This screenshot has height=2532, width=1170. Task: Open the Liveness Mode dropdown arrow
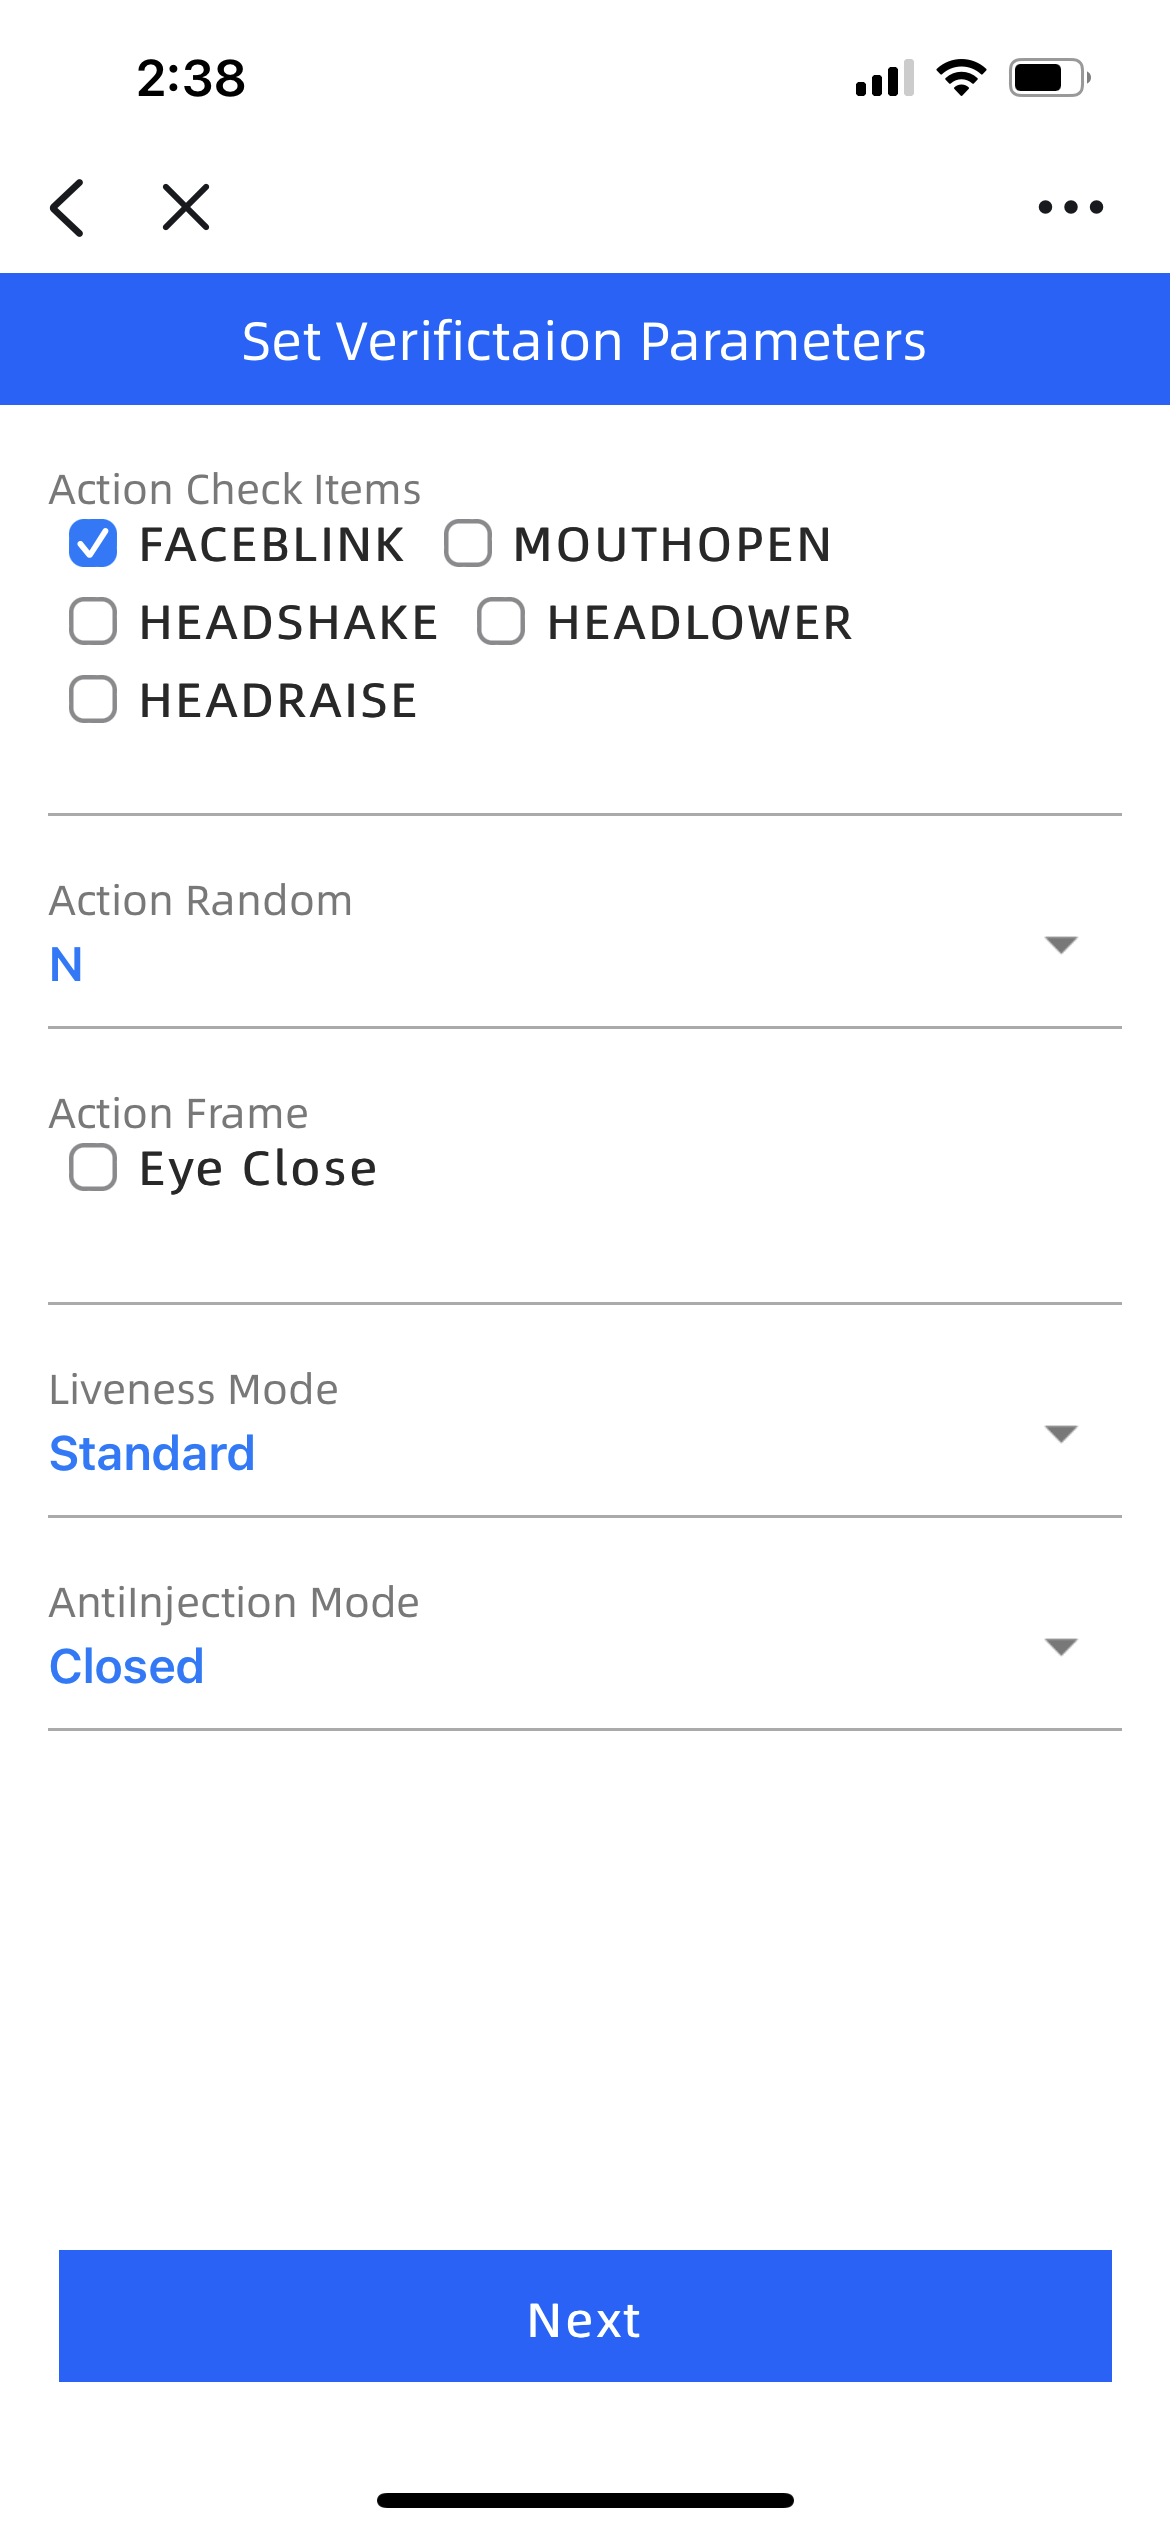coord(1060,1434)
